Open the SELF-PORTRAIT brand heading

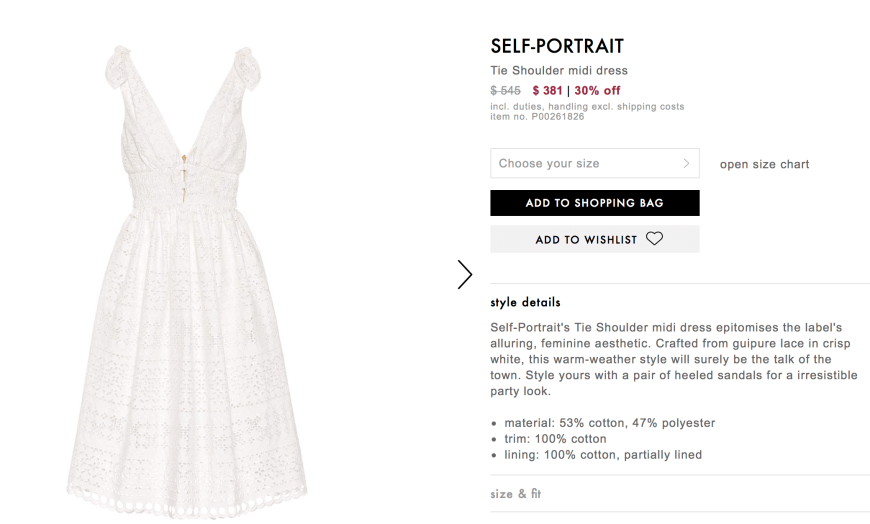coord(557,46)
